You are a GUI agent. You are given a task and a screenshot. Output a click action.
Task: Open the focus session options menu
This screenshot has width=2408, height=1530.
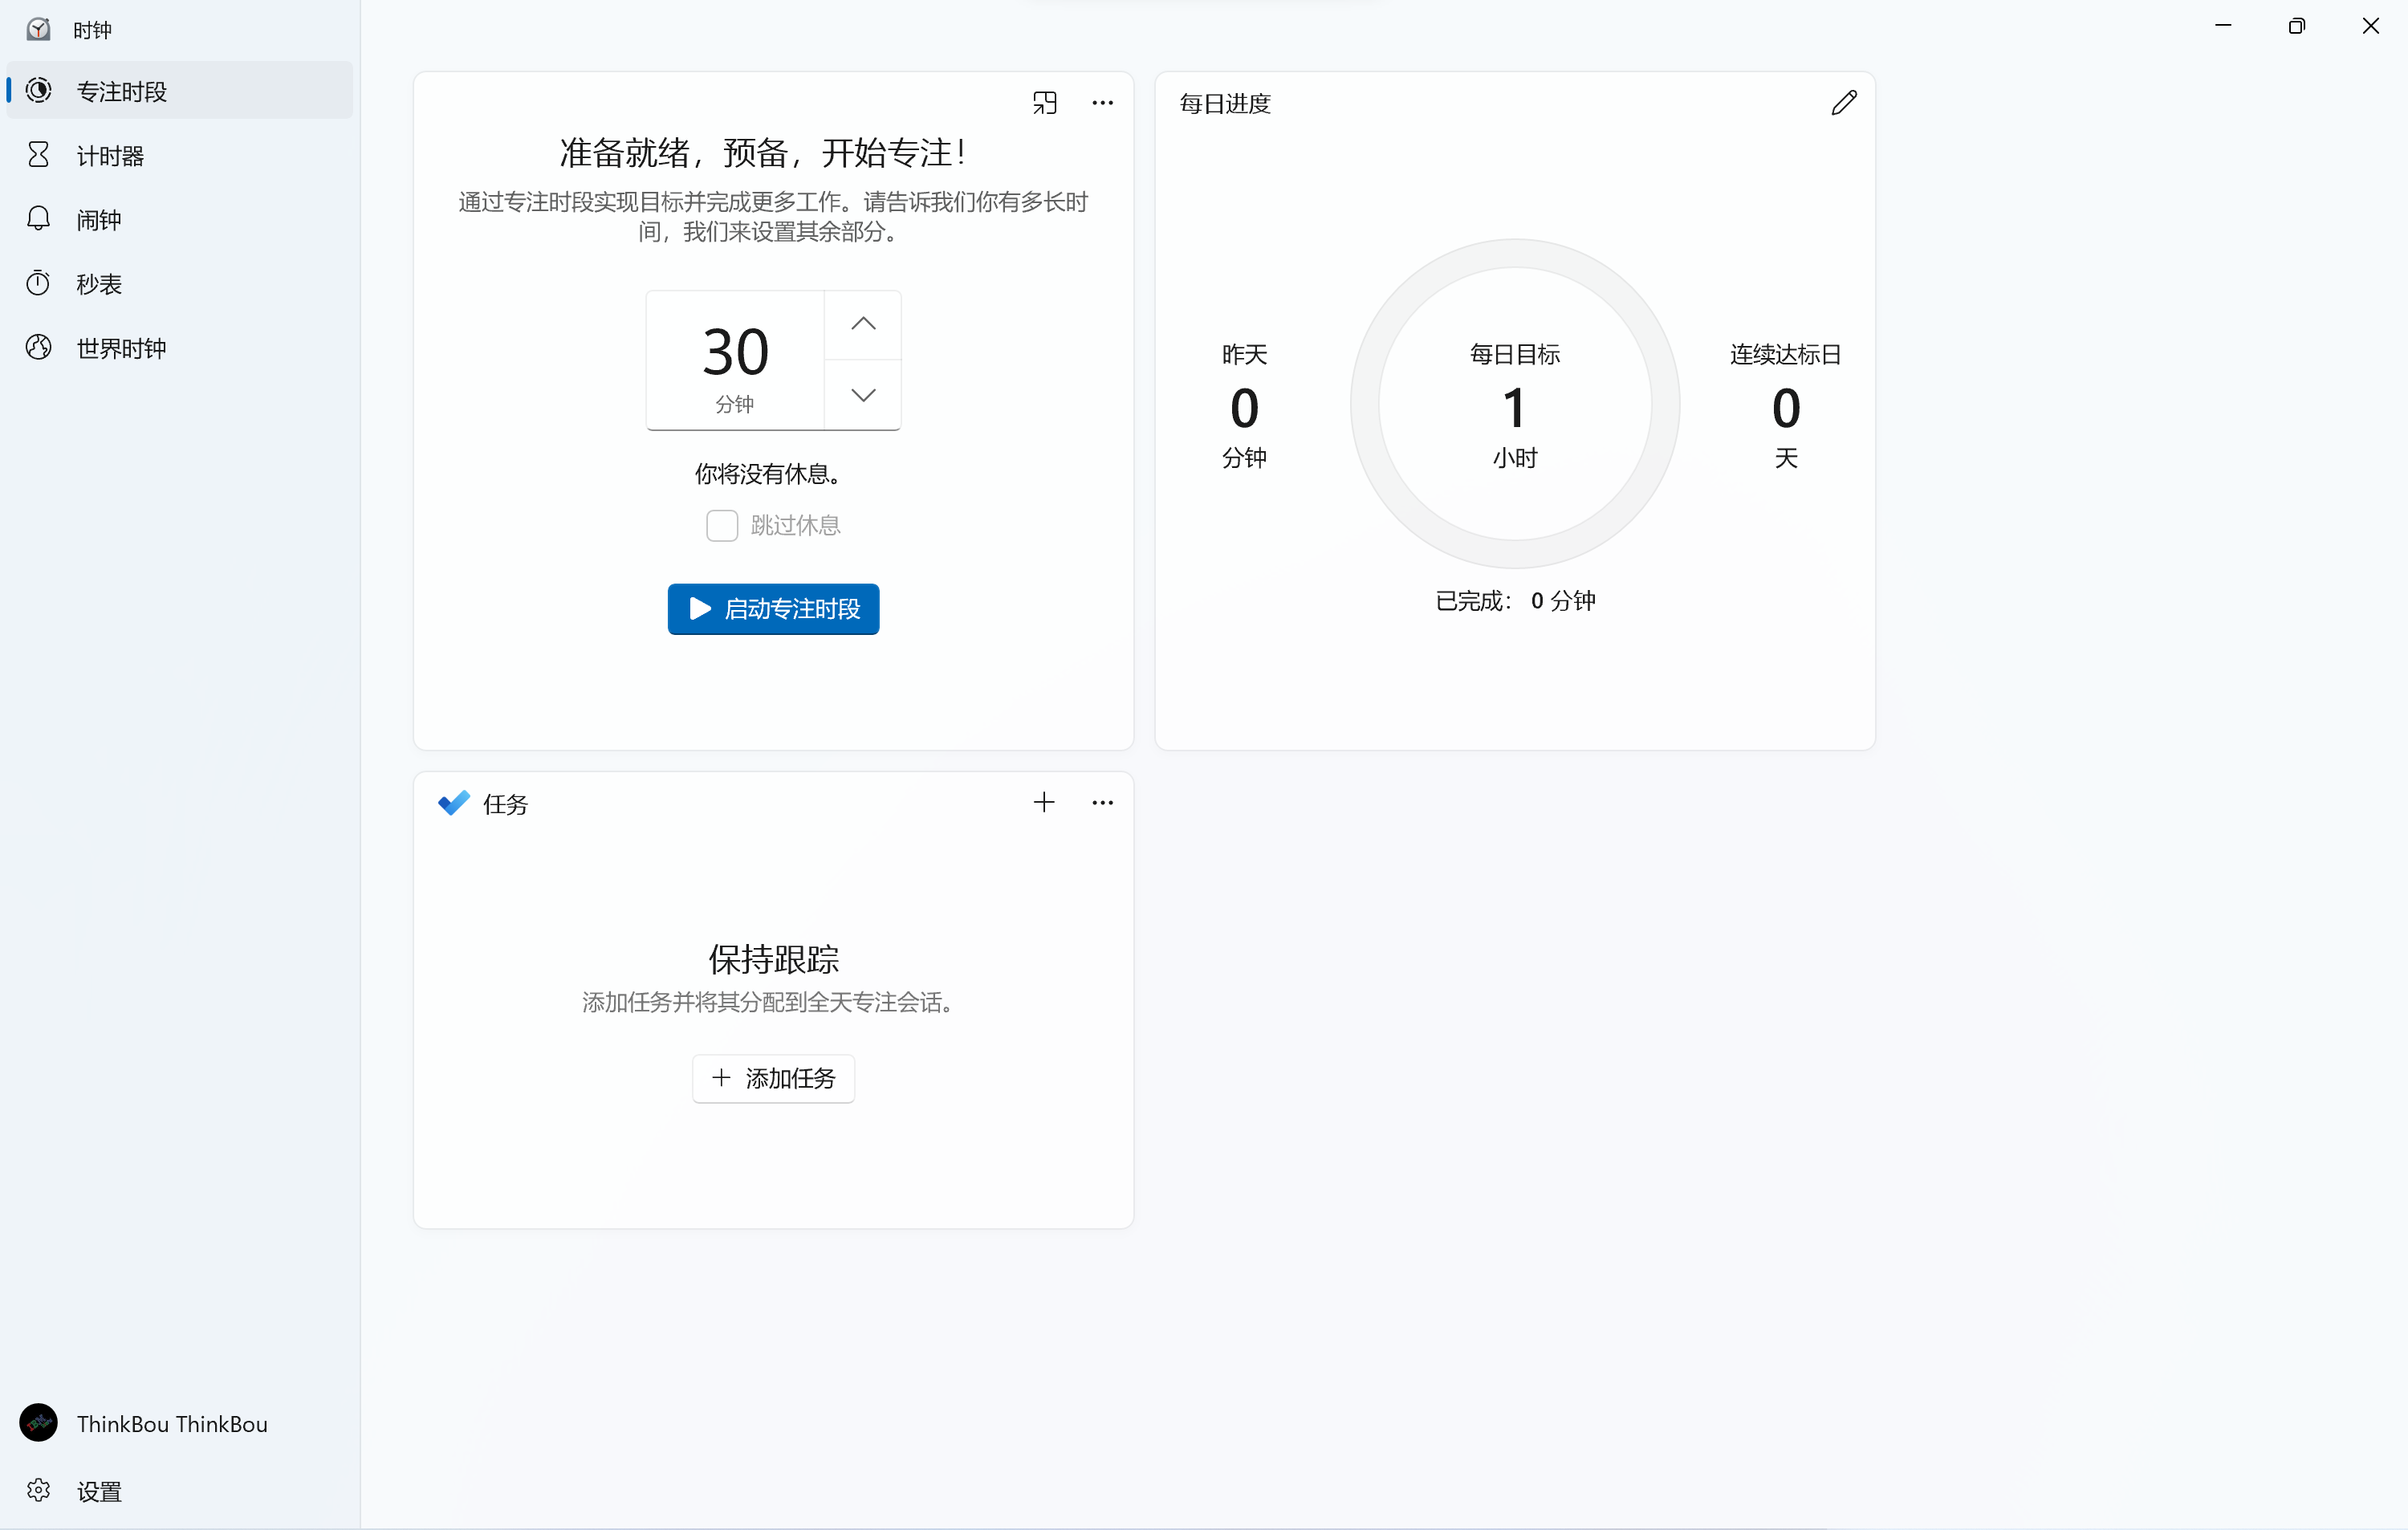click(x=1102, y=102)
